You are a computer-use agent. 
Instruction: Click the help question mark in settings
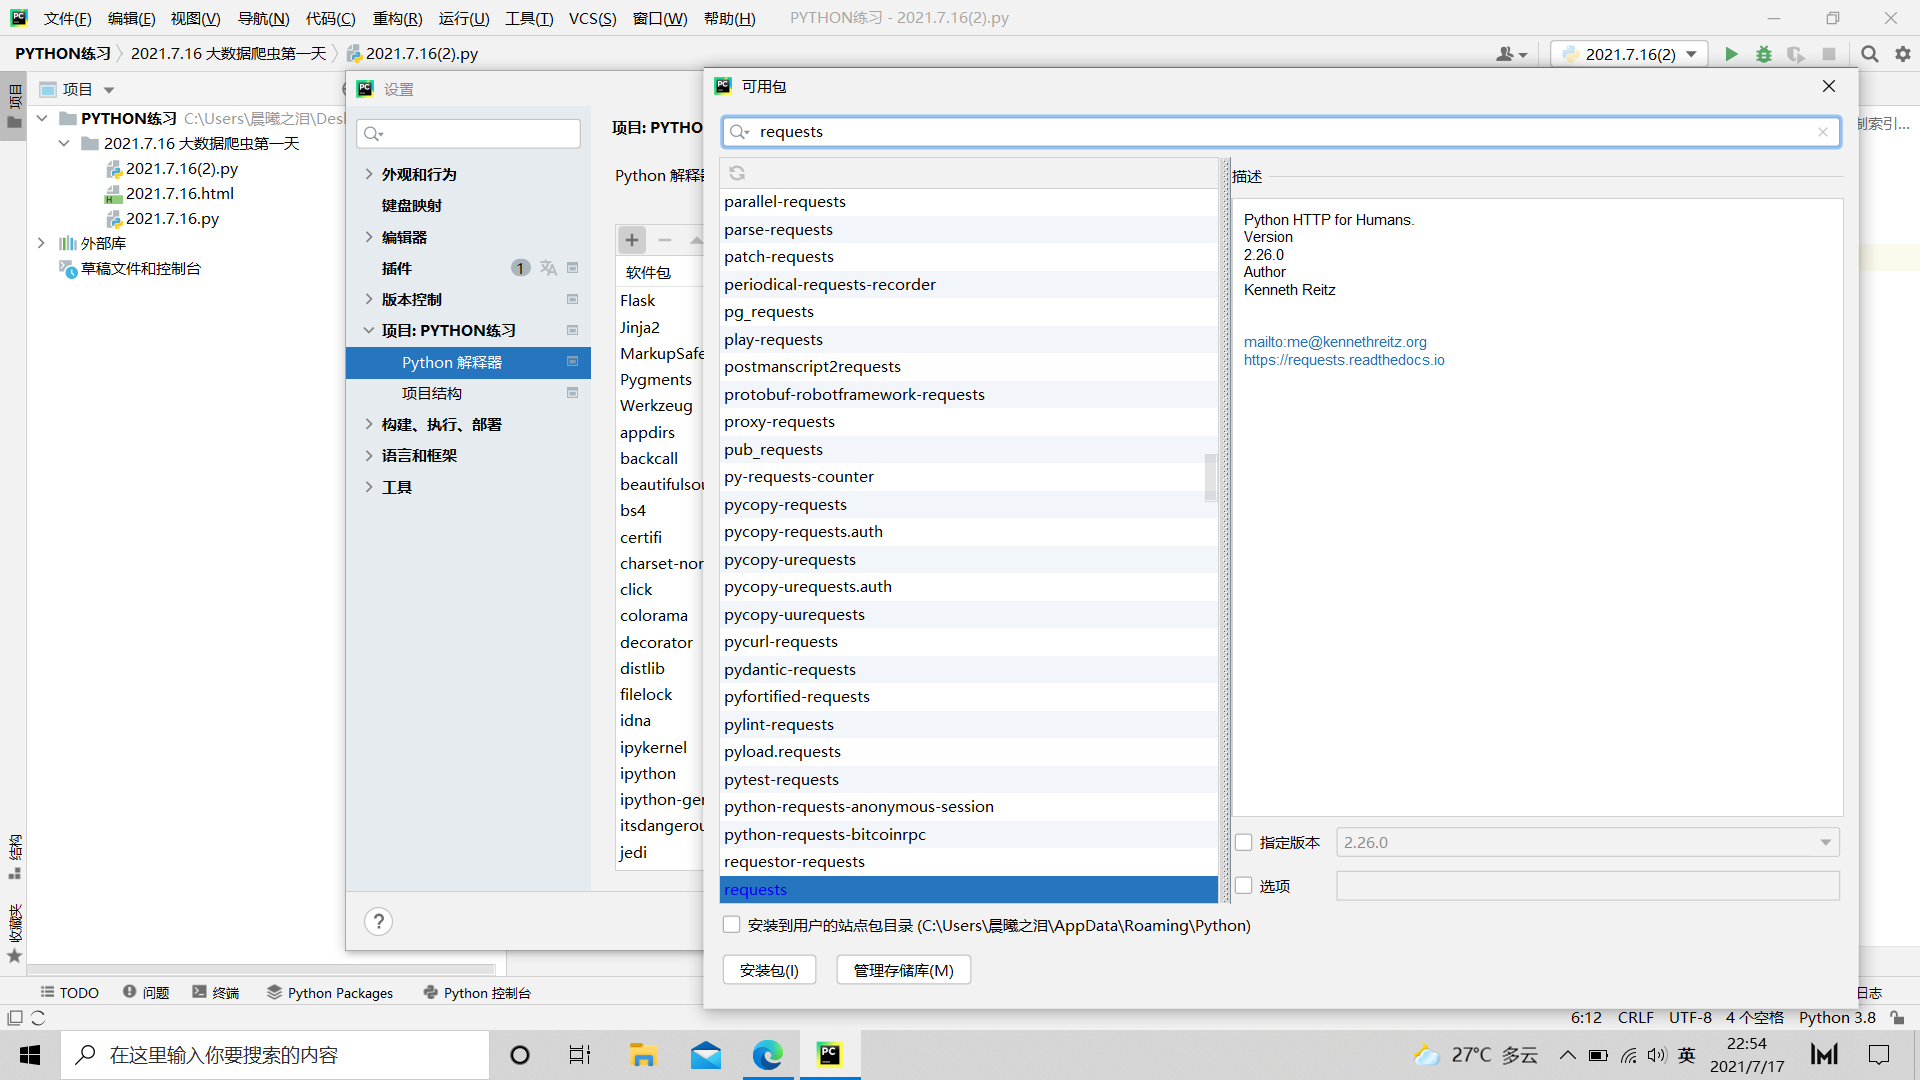378,921
